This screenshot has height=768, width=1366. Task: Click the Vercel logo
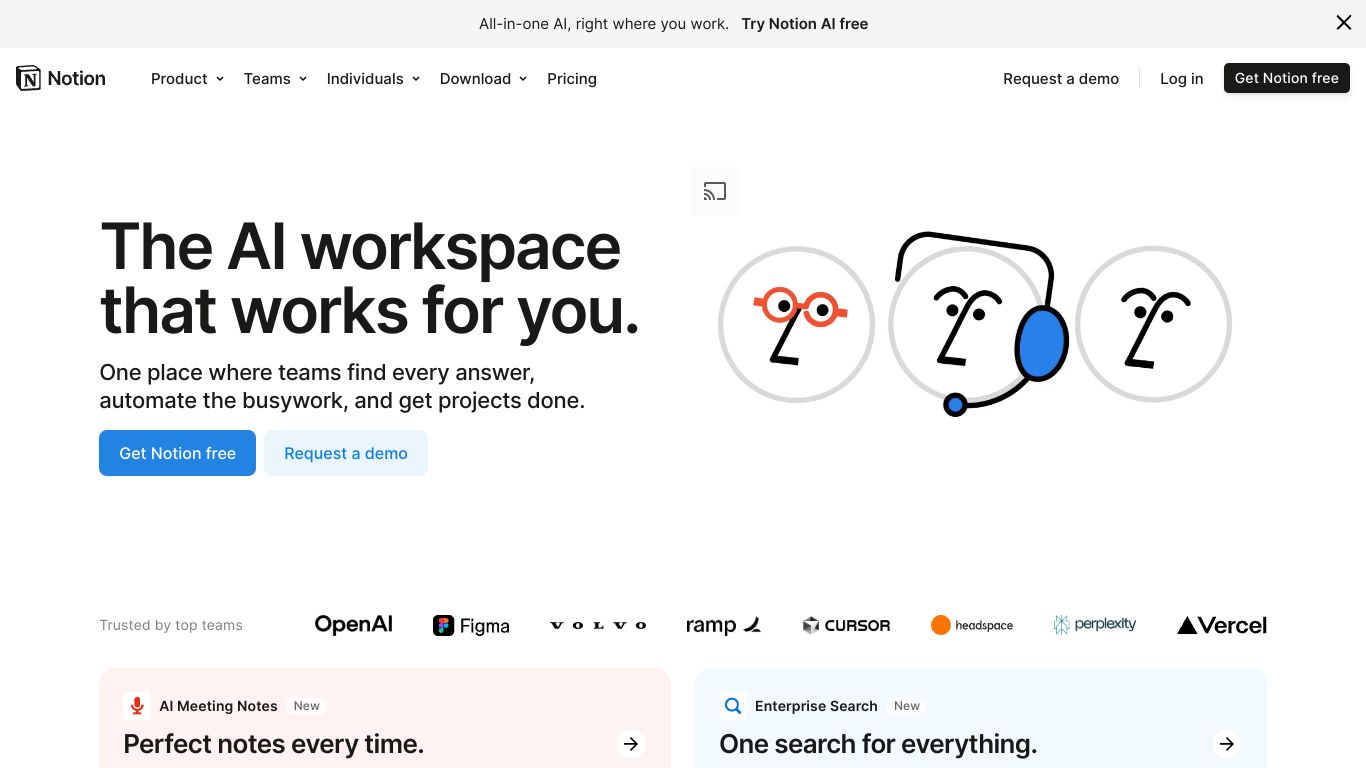pos(1222,625)
